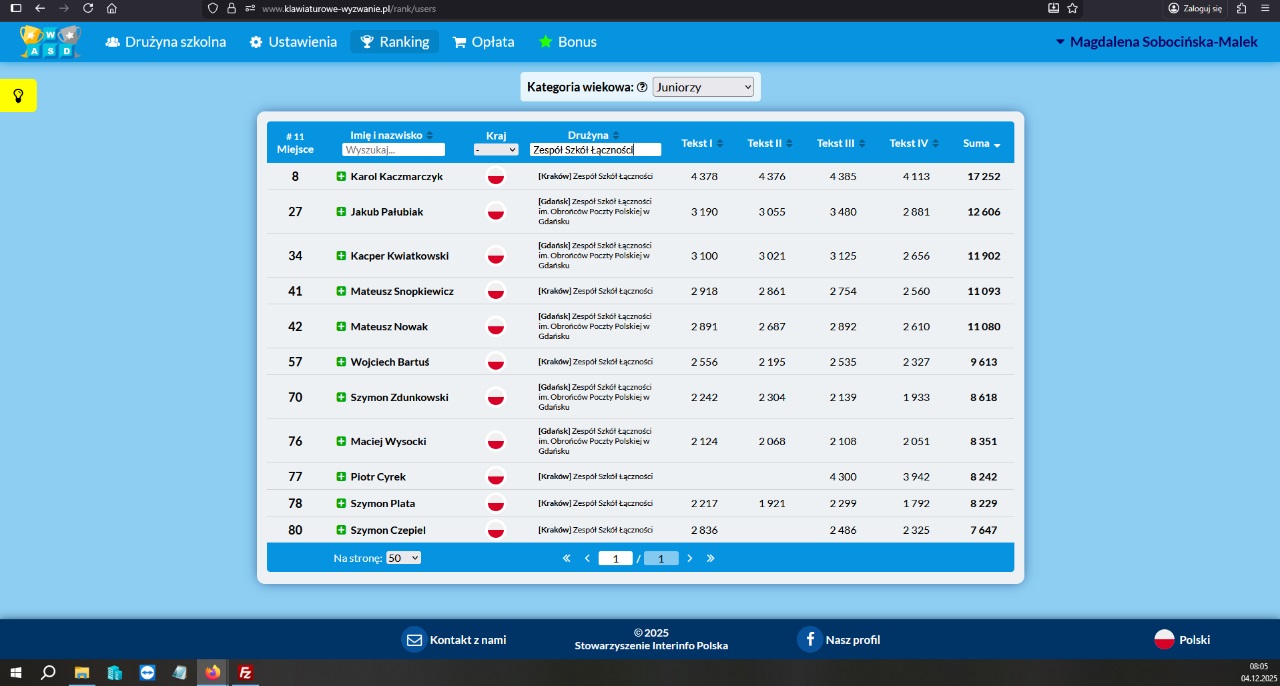
Task: Open the Kraj country filter dropdown
Action: pyautogui.click(x=496, y=150)
